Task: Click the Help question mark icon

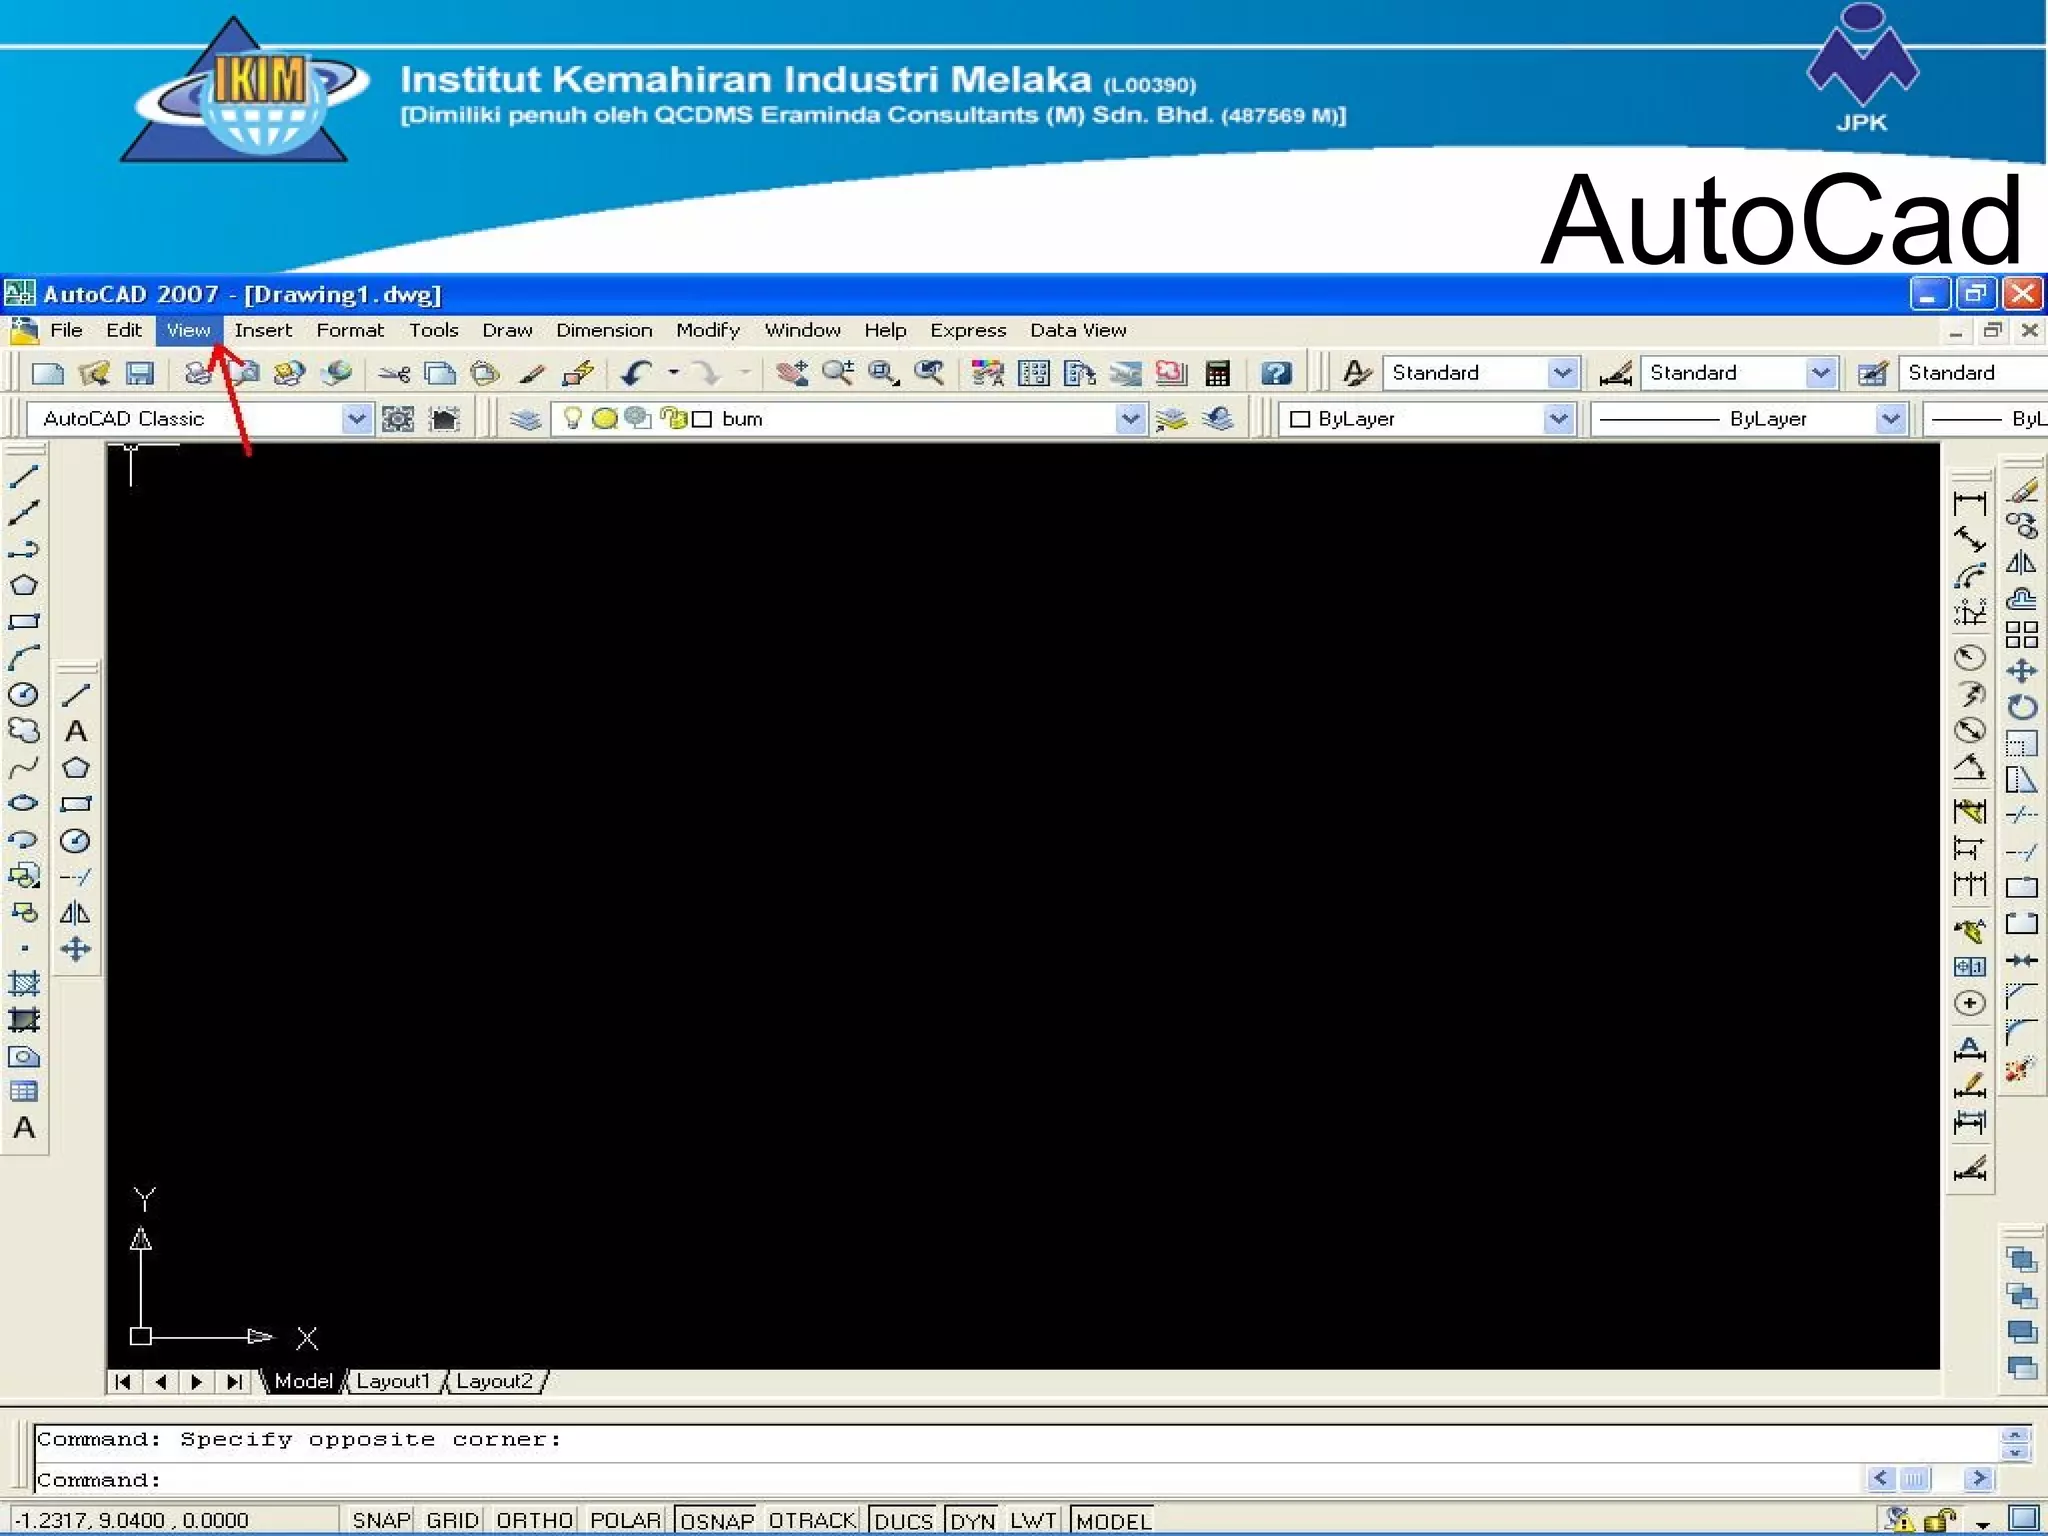Action: coord(1276,374)
